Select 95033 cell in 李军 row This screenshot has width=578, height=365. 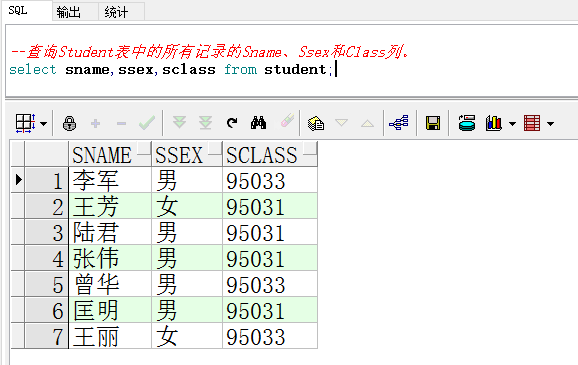tap(270, 181)
